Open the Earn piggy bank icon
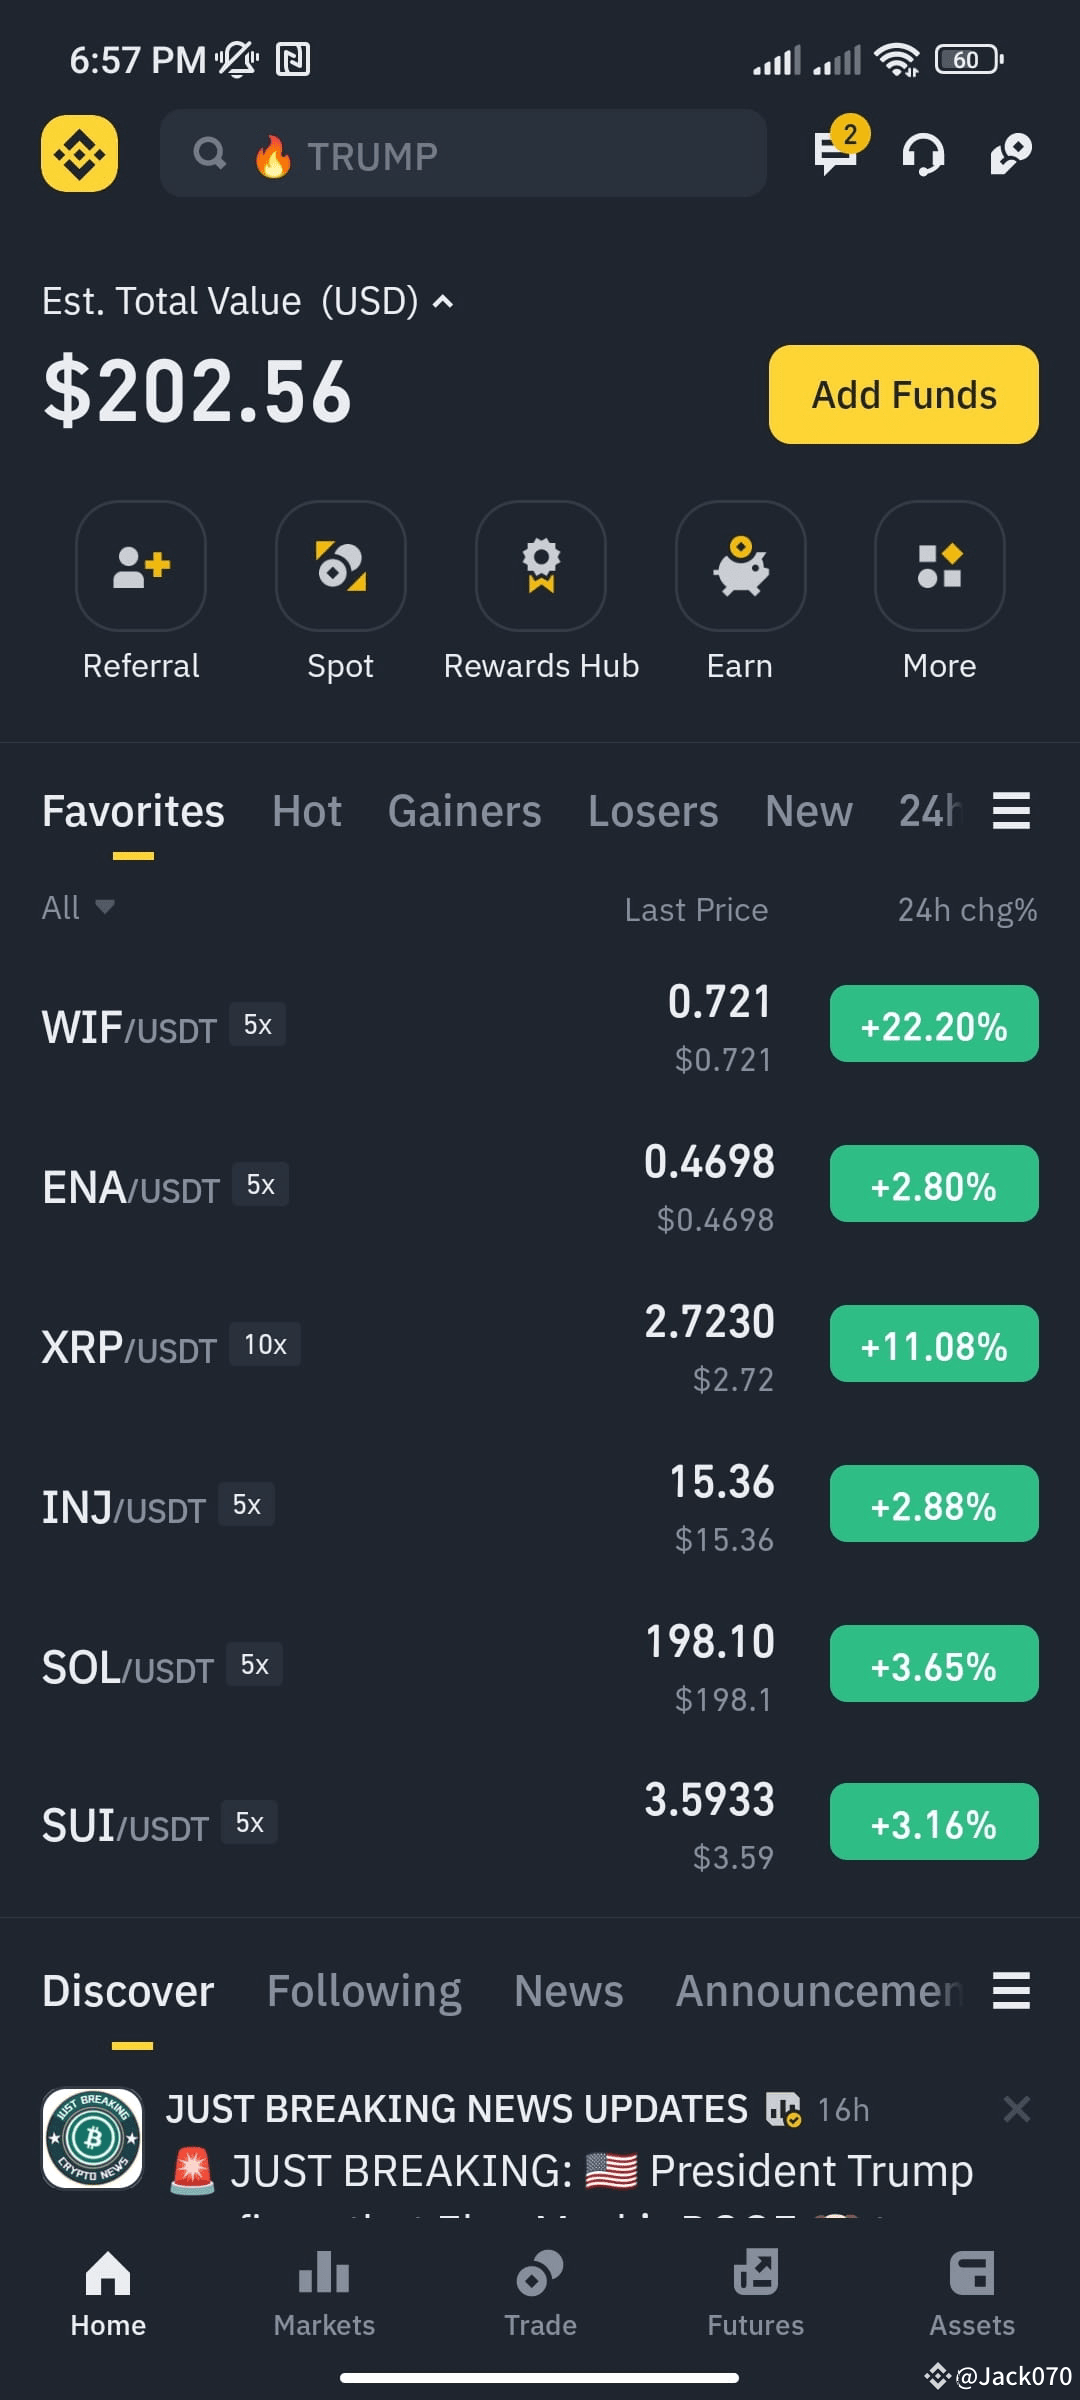The width and height of the screenshot is (1080, 2400). [741, 566]
